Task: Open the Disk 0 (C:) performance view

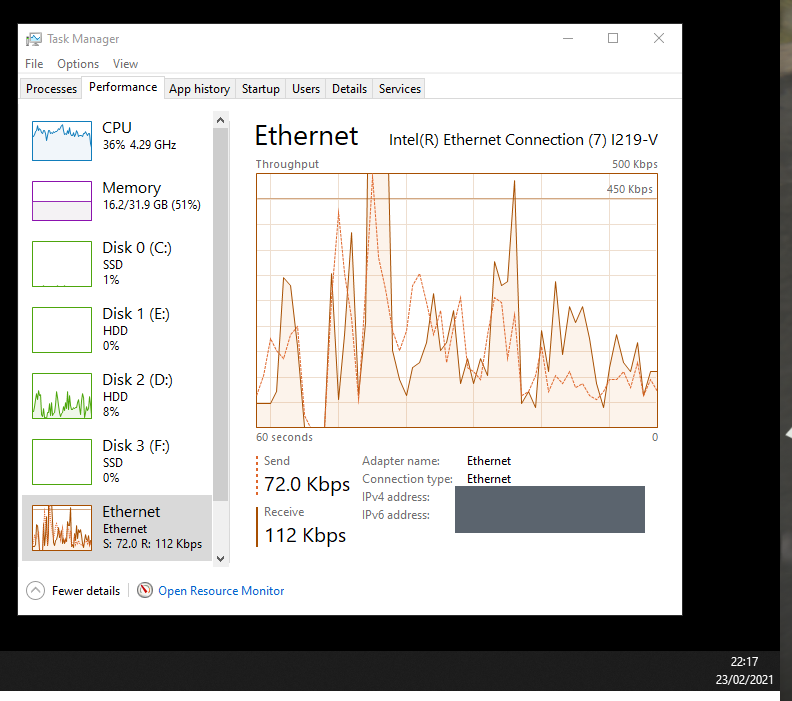Action: pyautogui.click(x=117, y=264)
